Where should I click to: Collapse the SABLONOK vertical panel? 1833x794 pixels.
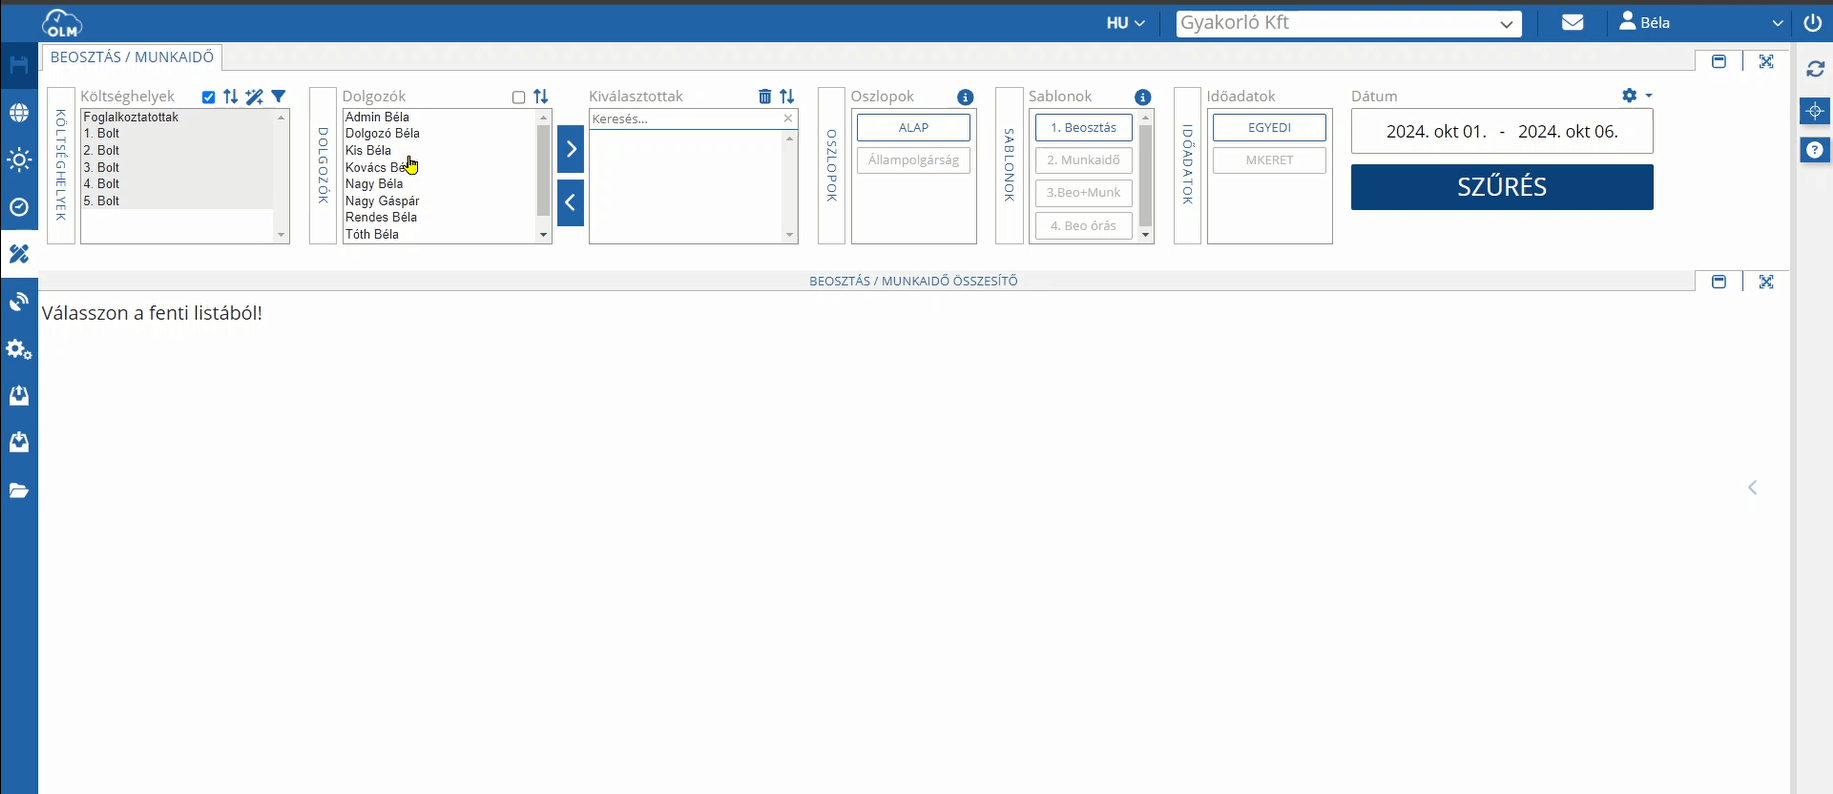[x=1009, y=166]
